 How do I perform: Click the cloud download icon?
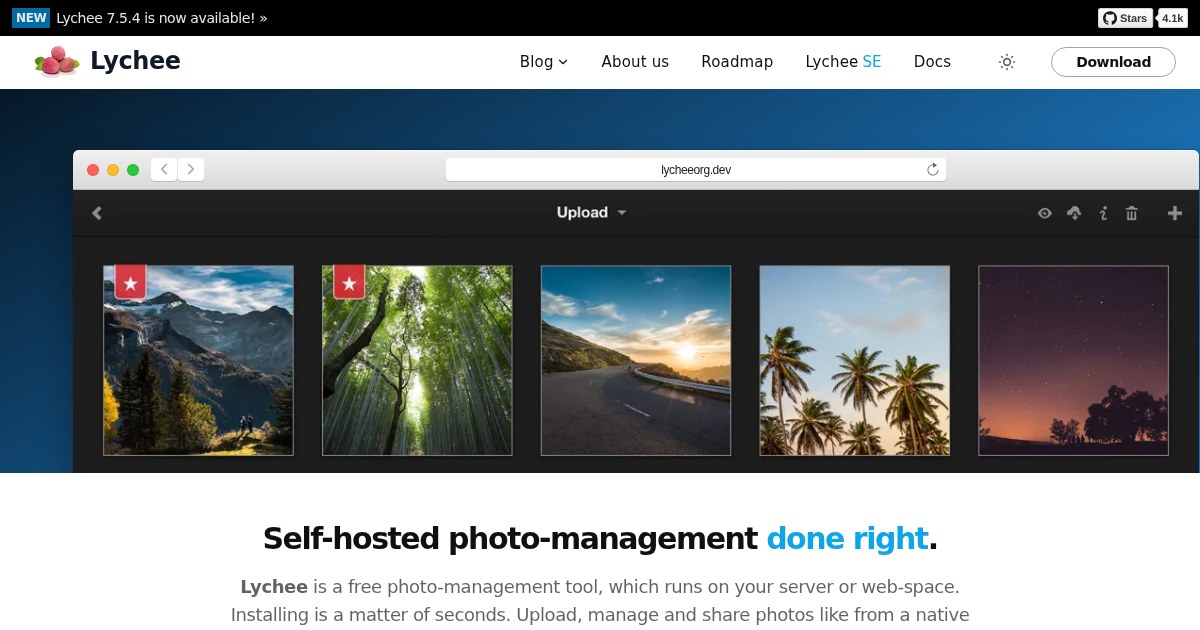(1075, 213)
